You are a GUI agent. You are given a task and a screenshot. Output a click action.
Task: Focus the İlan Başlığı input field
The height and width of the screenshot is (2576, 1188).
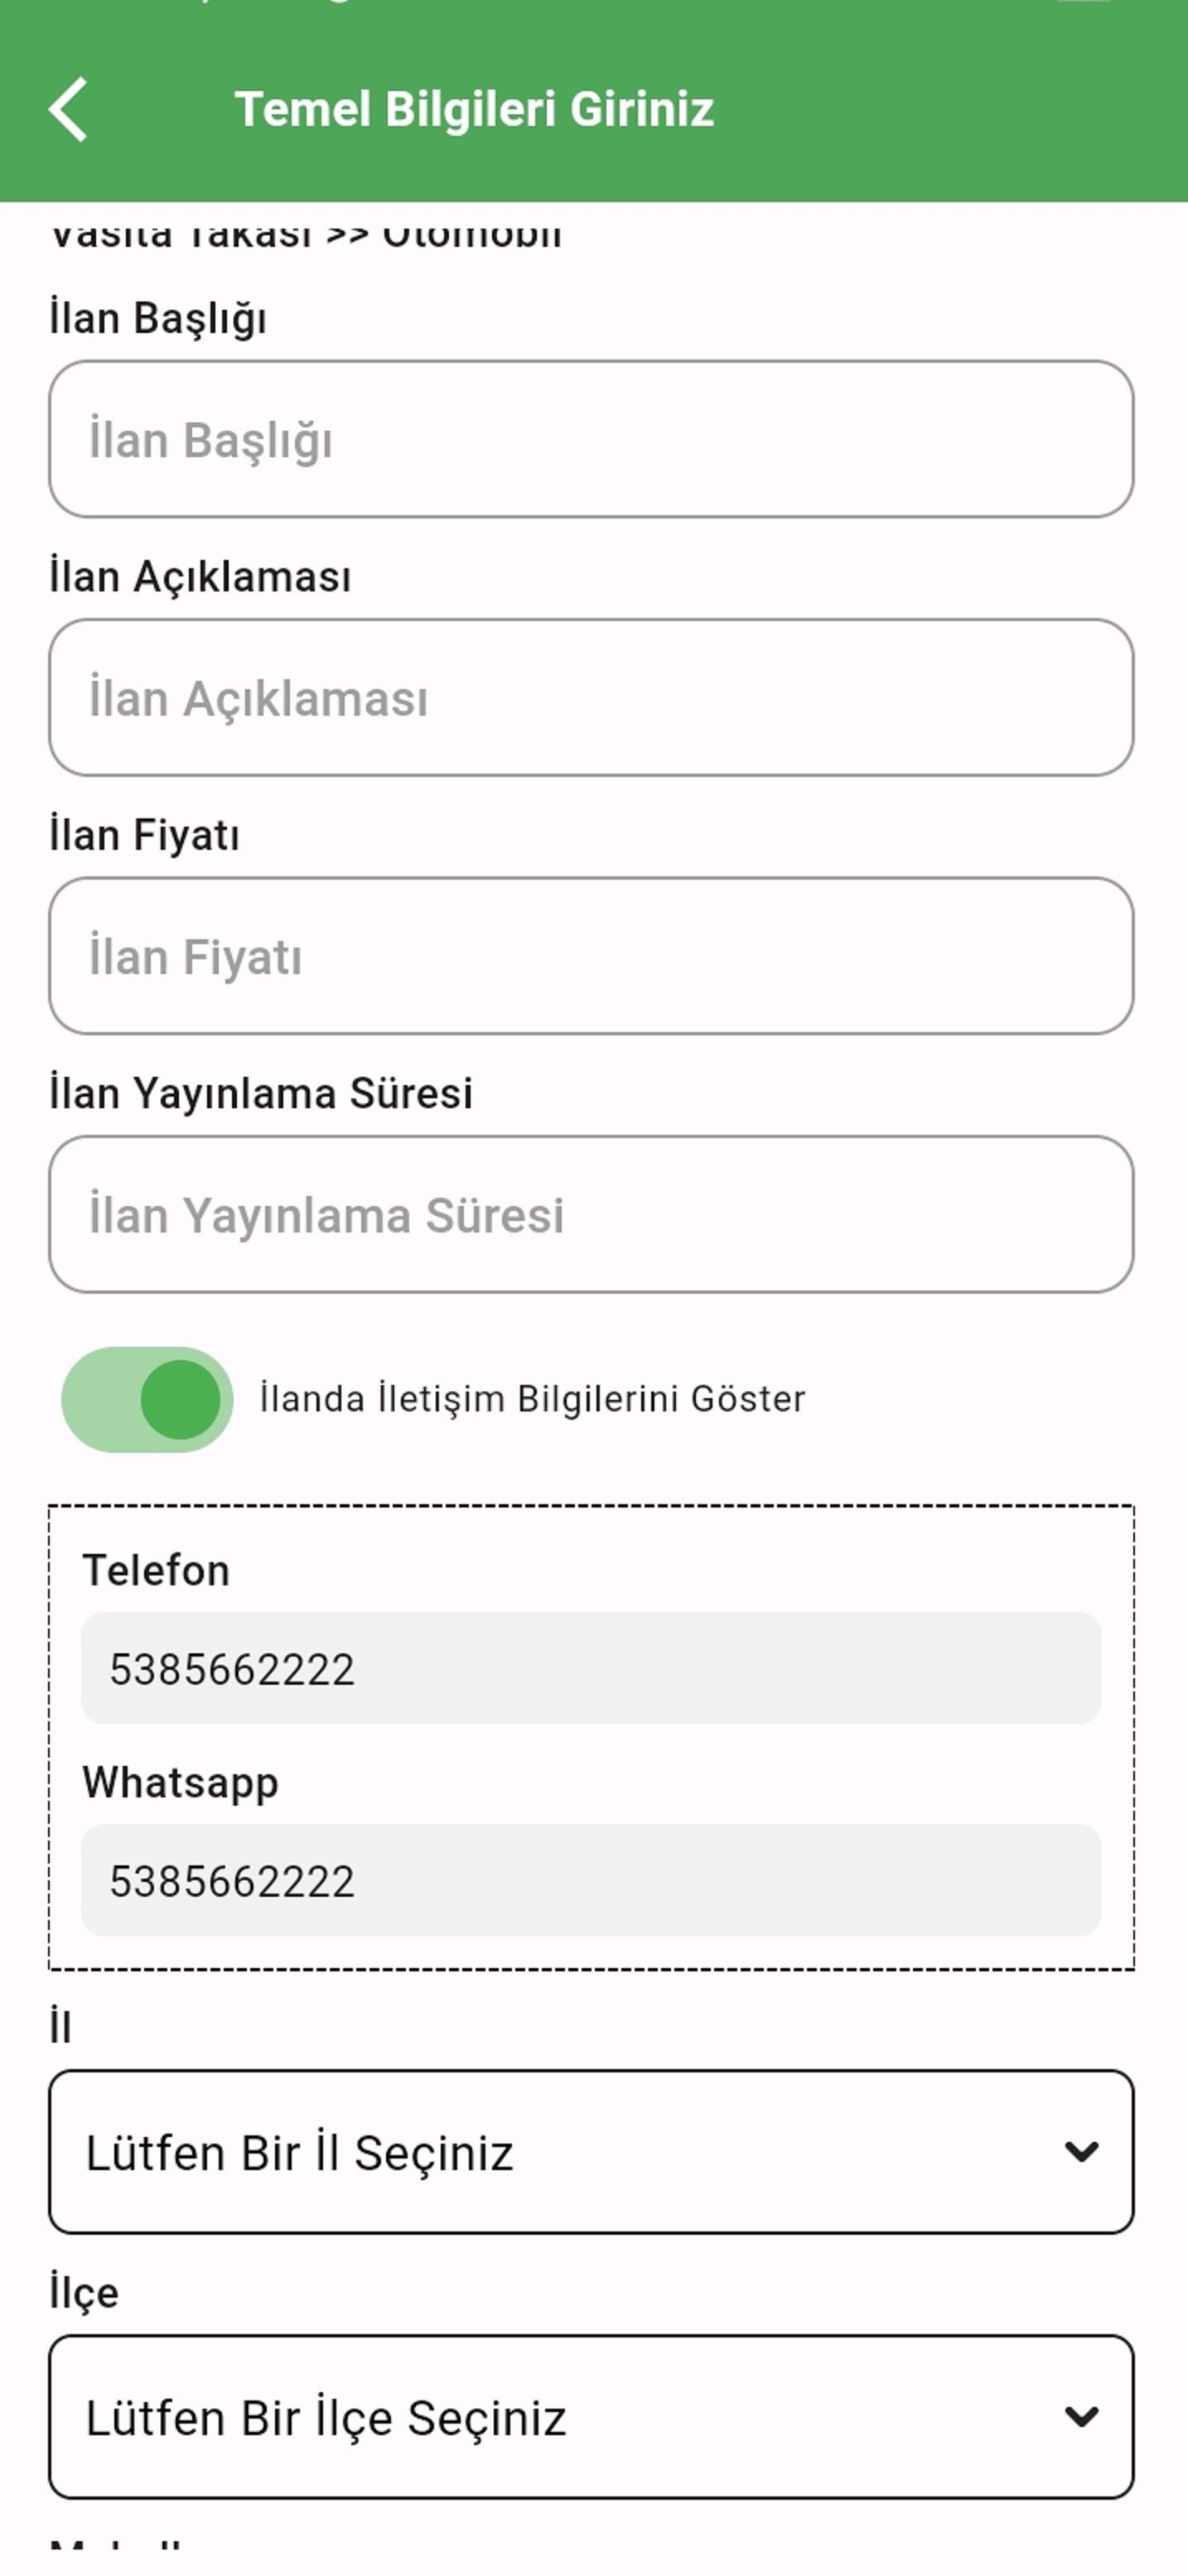tap(591, 439)
